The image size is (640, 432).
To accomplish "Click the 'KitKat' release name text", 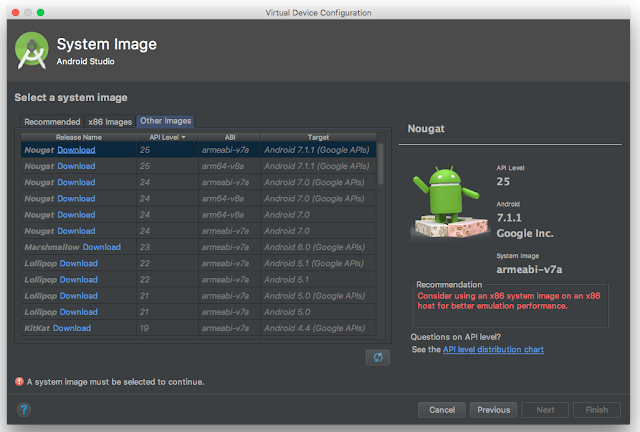I will click(37, 328).
